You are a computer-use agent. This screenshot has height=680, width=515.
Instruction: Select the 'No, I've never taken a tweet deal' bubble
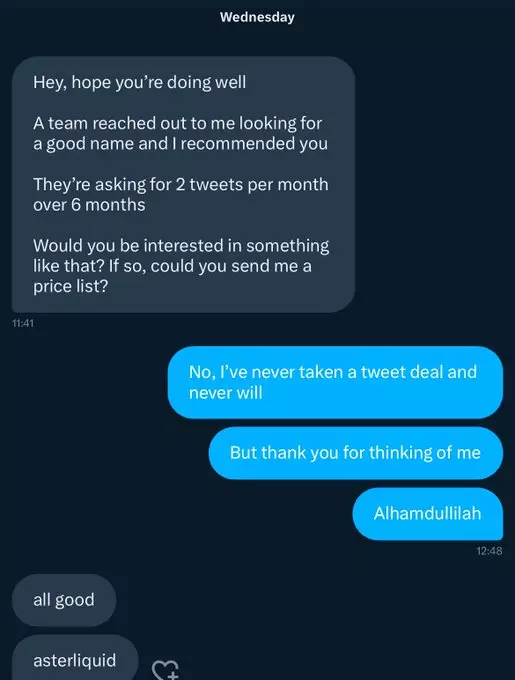click(x=336, y=382)
